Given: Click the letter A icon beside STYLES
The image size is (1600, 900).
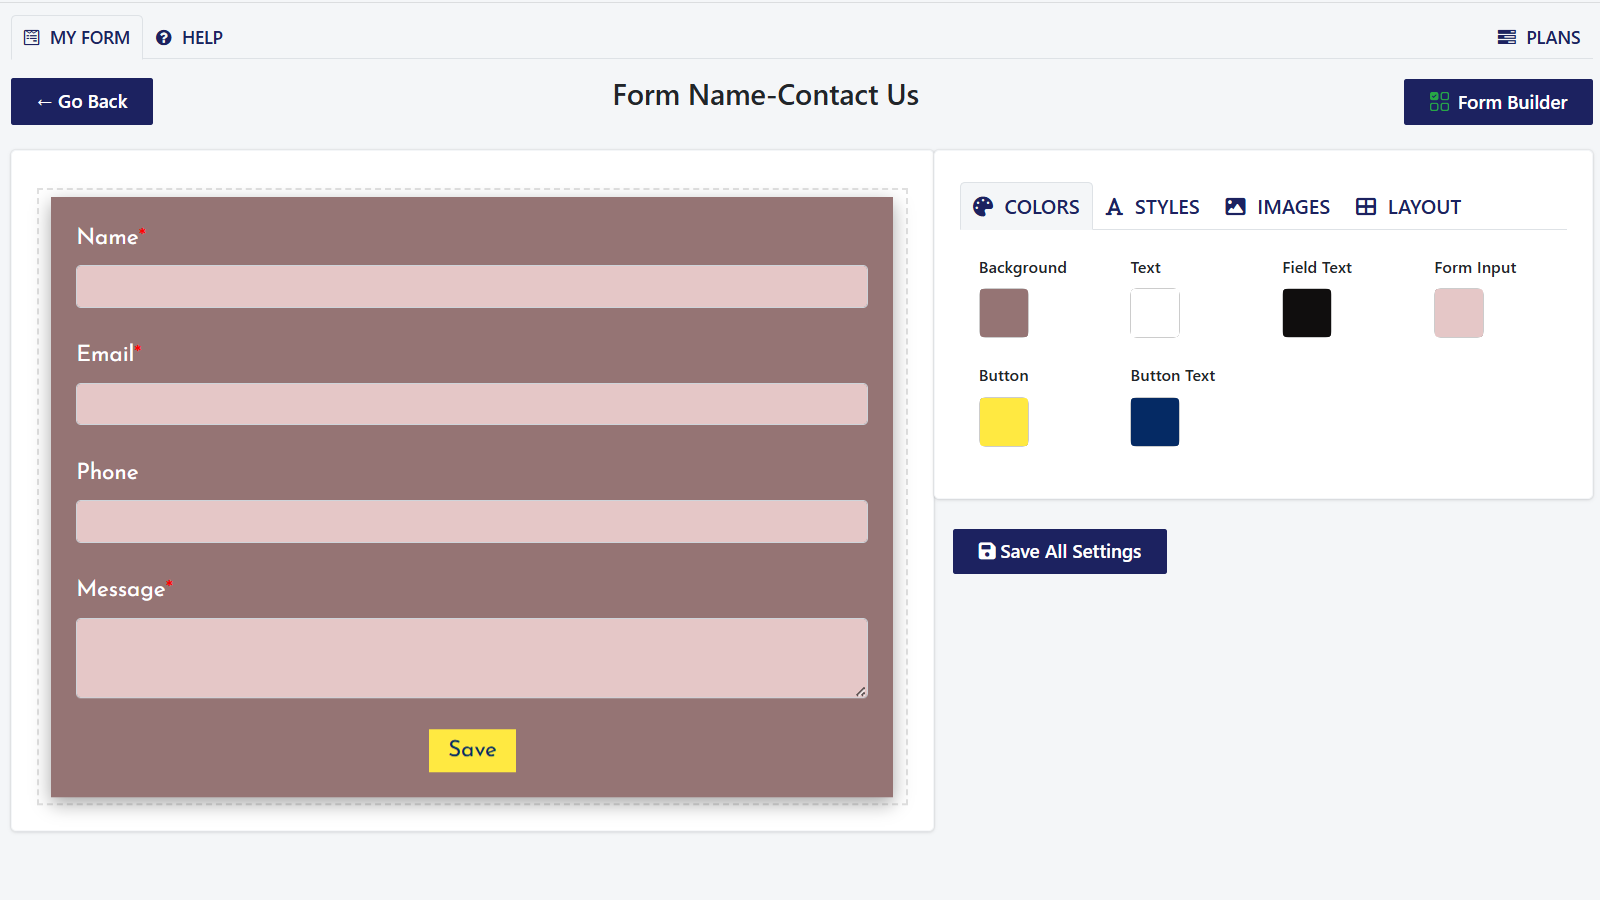Looking at the screenshot, I should coord(1115,206).
